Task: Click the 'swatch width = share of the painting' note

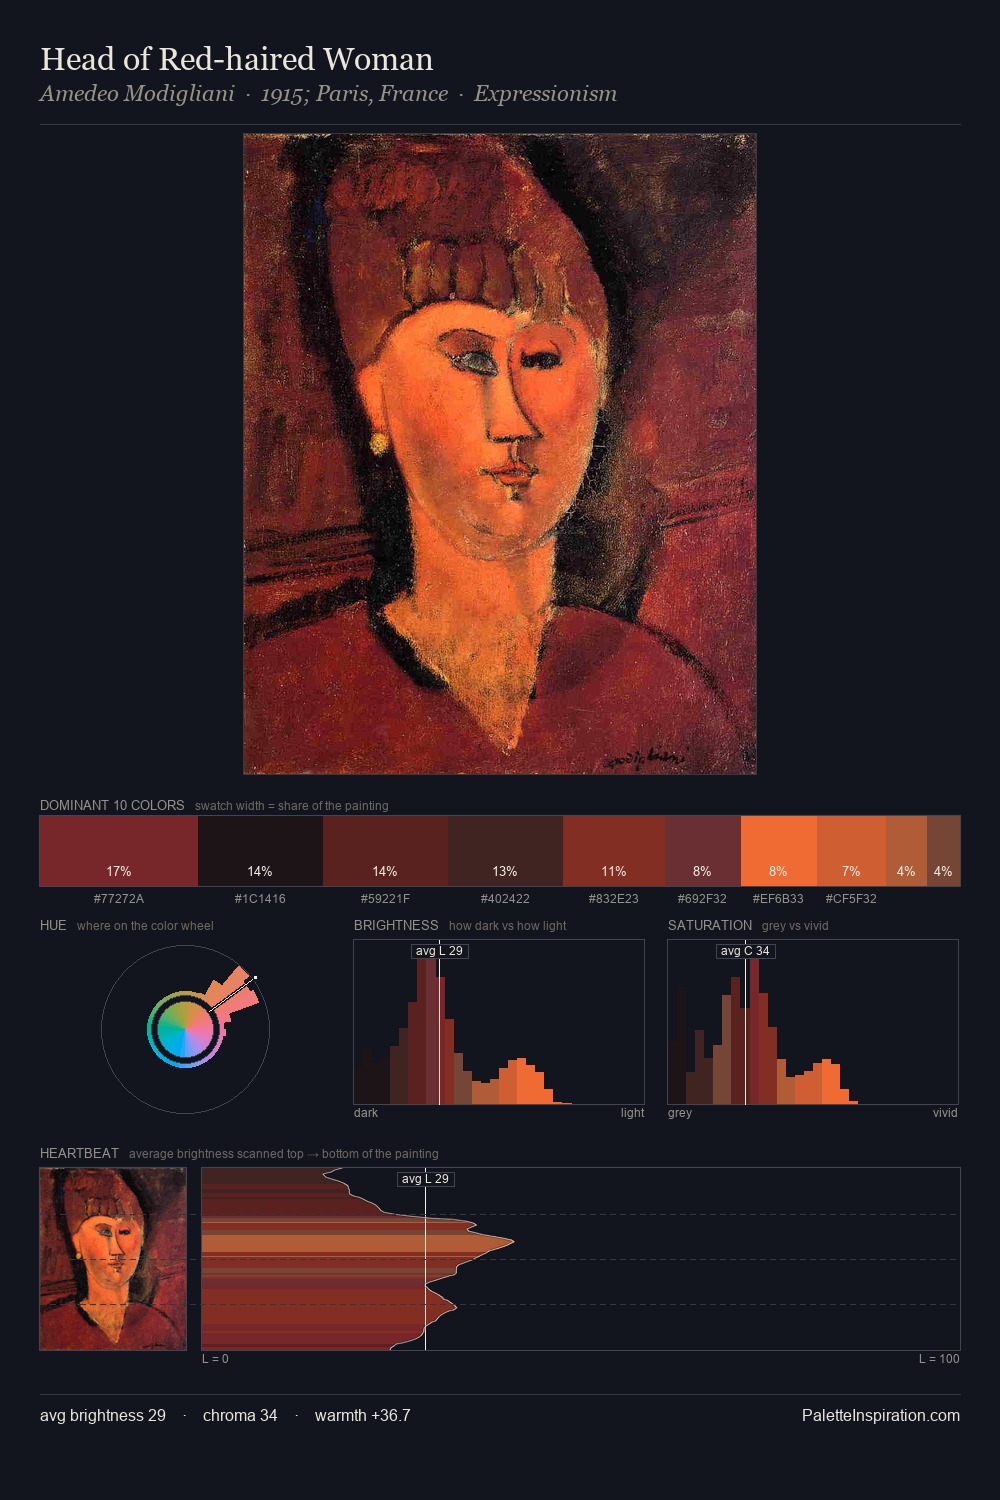Action: [292, 806]
